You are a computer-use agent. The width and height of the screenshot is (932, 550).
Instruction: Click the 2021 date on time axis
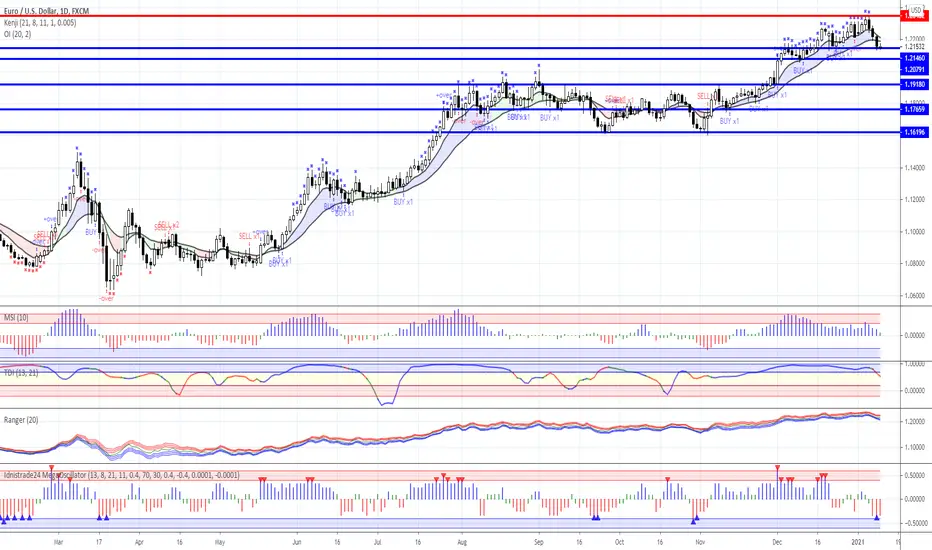(x=857, y=542)
